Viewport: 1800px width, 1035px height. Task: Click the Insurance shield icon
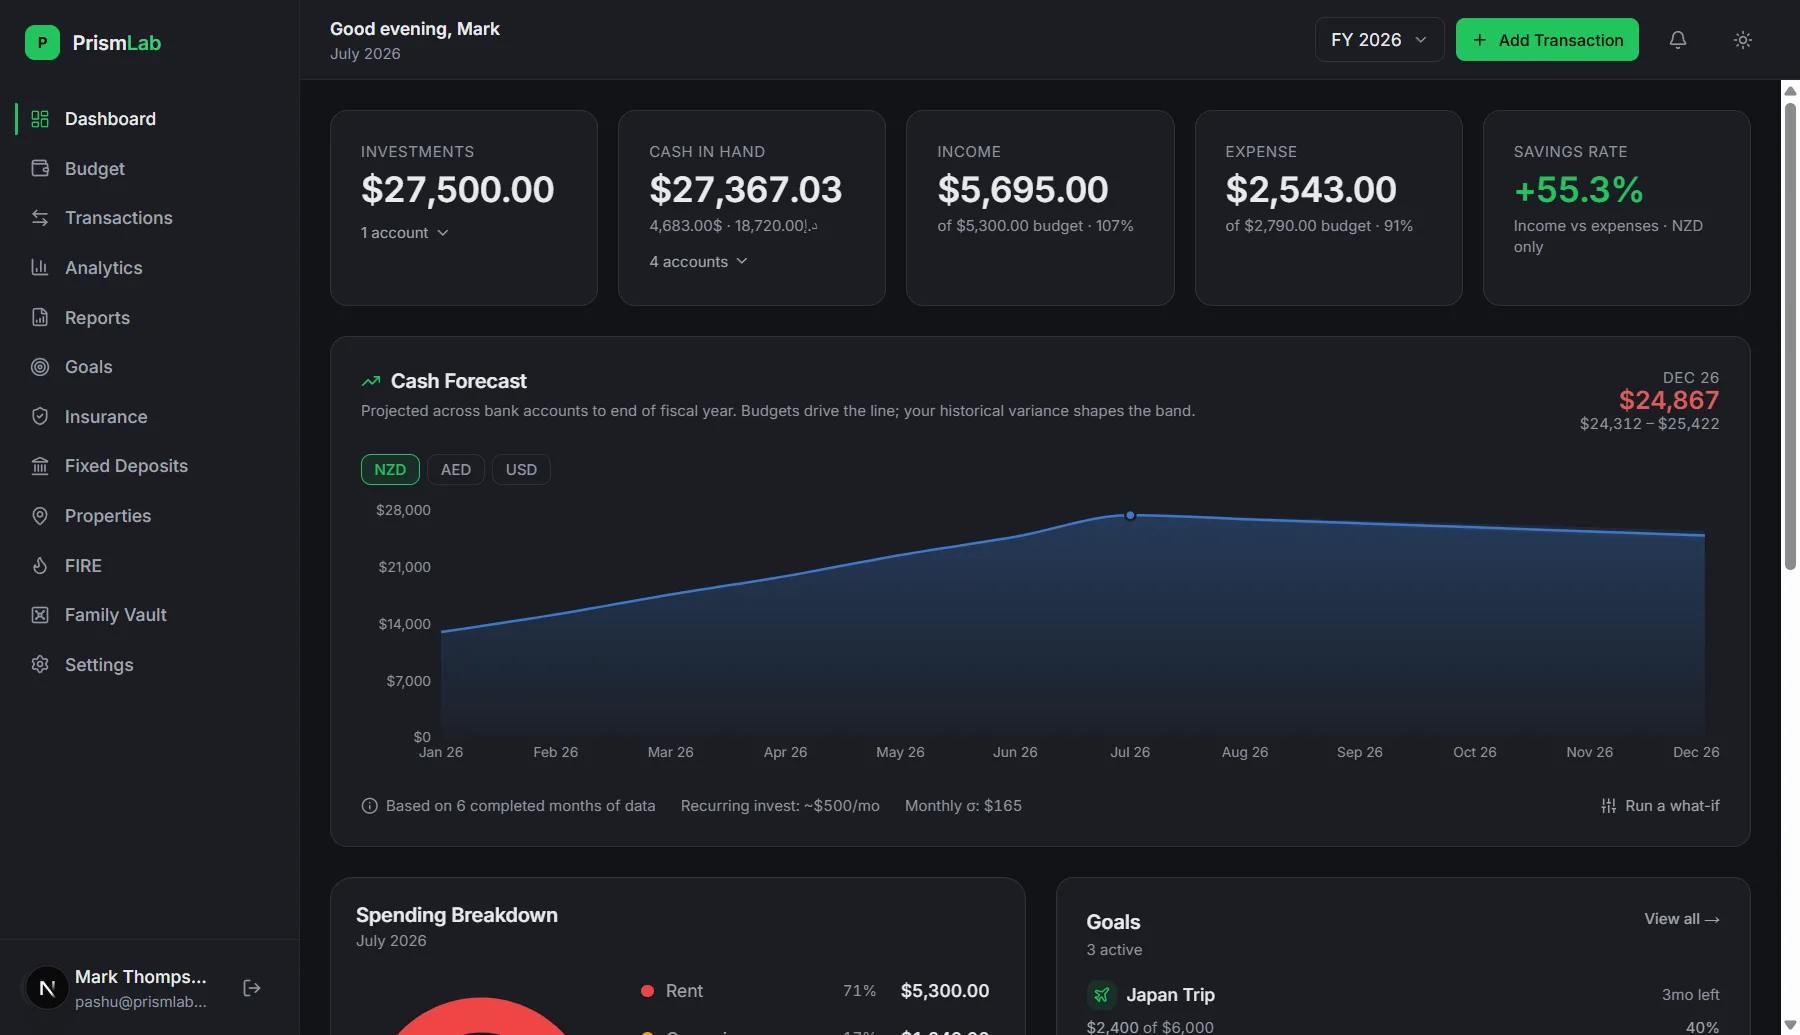click(40, 416)
